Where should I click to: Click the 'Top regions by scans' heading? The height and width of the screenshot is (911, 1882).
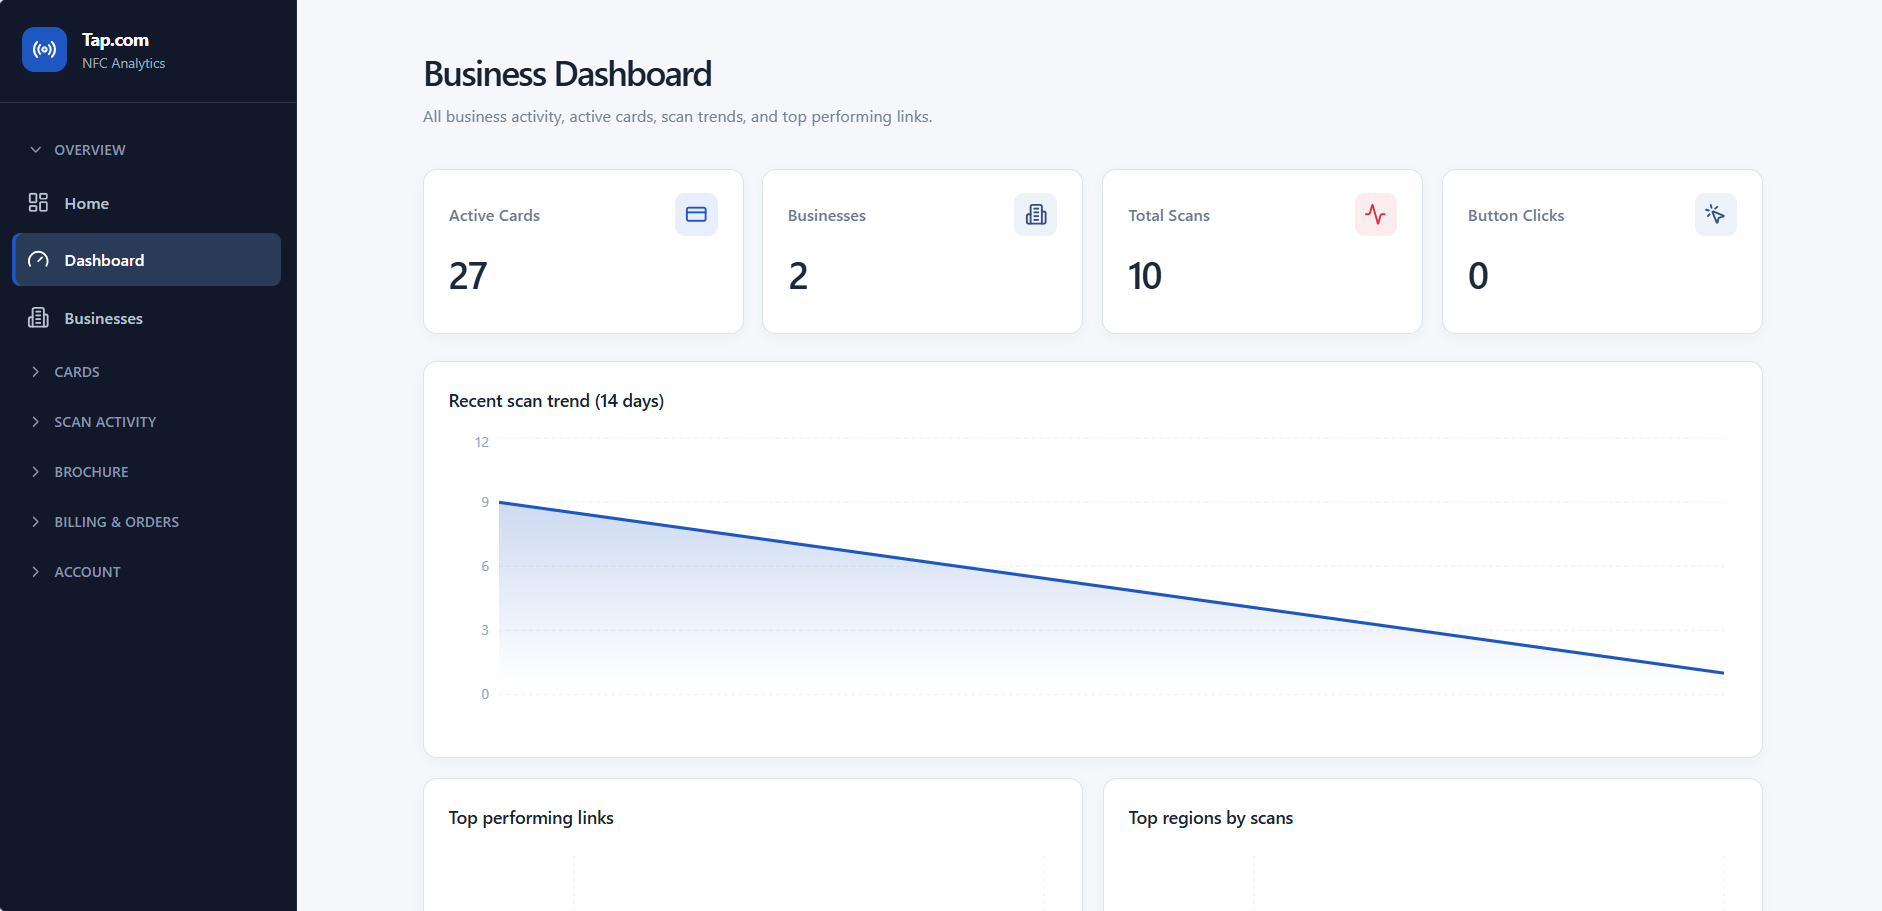click(x=1210, y=818)
